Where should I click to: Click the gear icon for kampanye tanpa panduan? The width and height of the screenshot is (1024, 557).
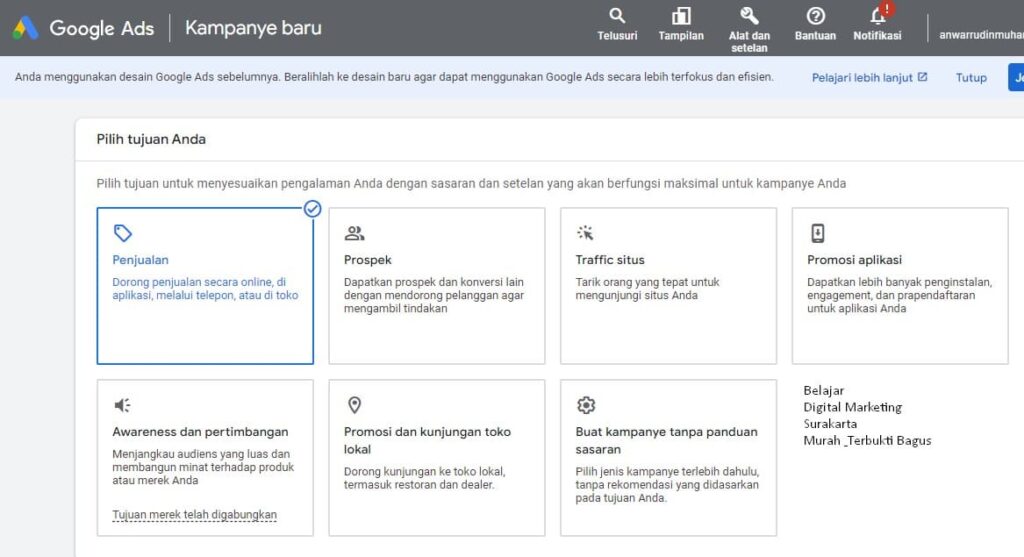[586, 405]
